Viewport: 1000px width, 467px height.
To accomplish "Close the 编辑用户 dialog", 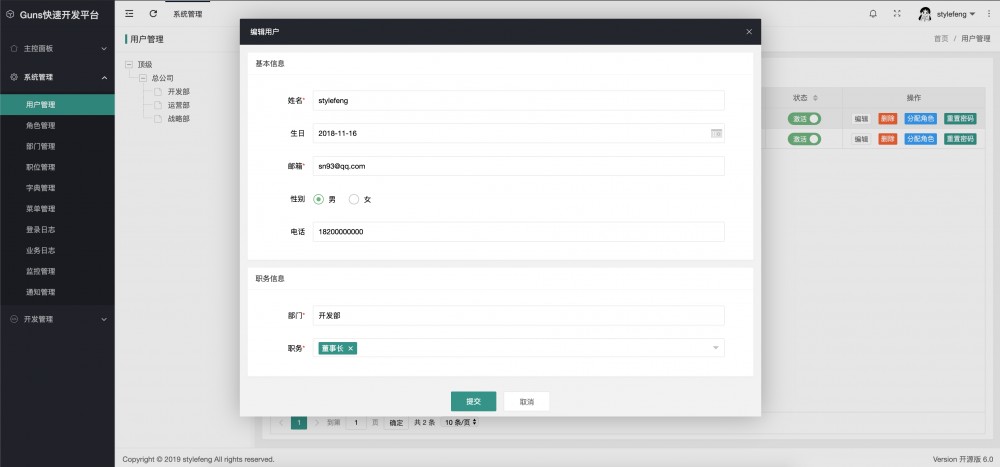I will pos(749,31).
